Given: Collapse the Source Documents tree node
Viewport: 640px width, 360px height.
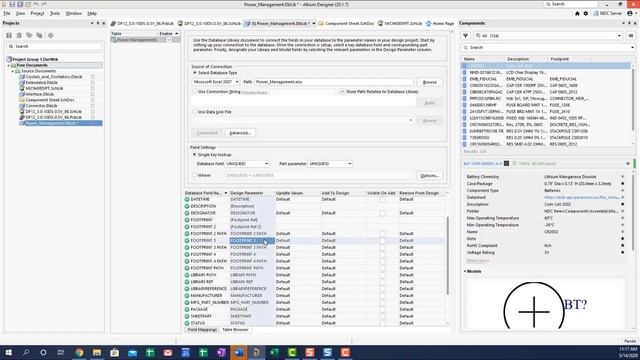Looking at the screenshot, I should (13, 71).
